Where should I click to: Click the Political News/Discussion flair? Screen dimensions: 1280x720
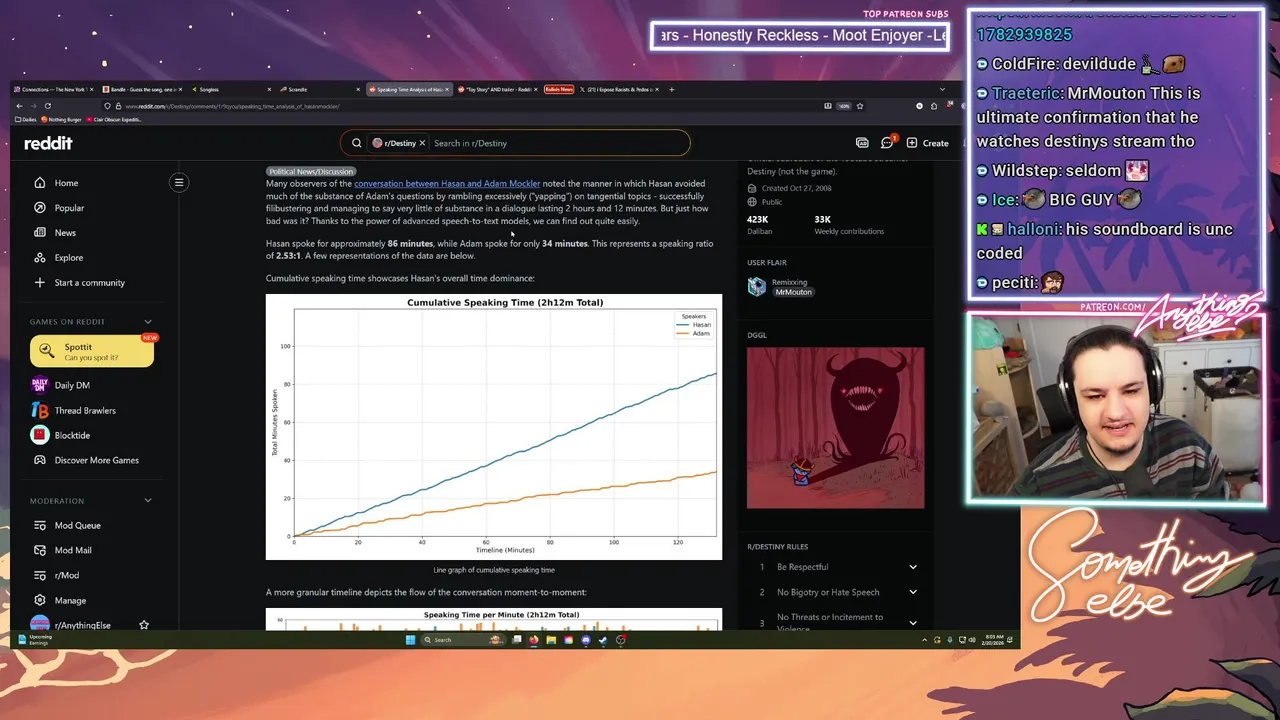[311, 171]
